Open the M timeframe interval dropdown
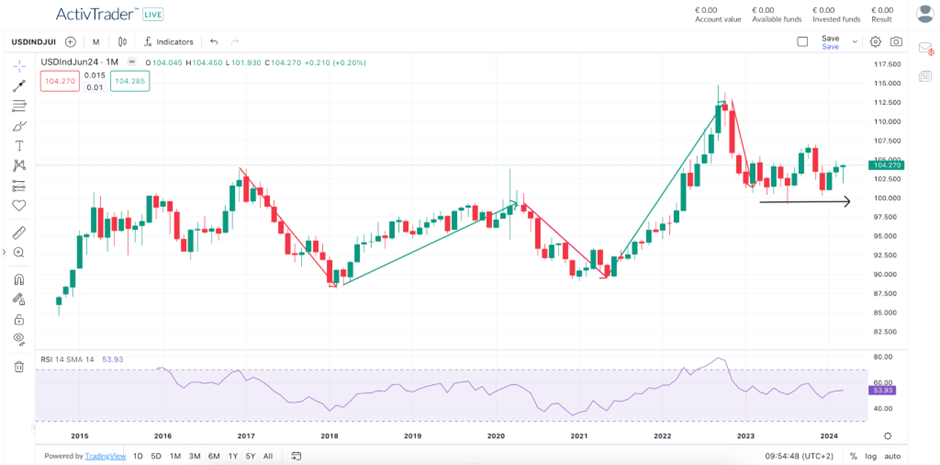The width and height of the screenshot is (940, 465). (96, 42)
